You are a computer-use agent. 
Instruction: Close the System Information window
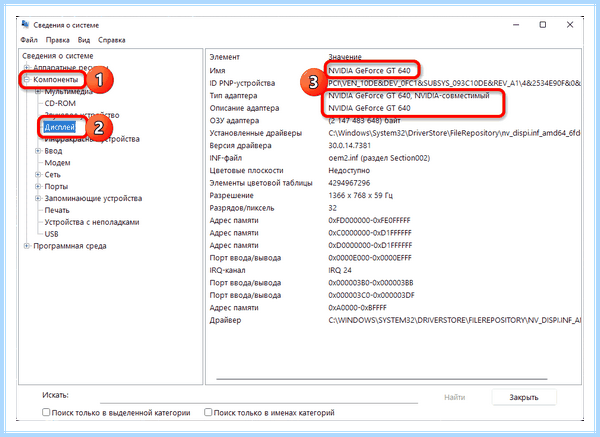click(570, 25)
